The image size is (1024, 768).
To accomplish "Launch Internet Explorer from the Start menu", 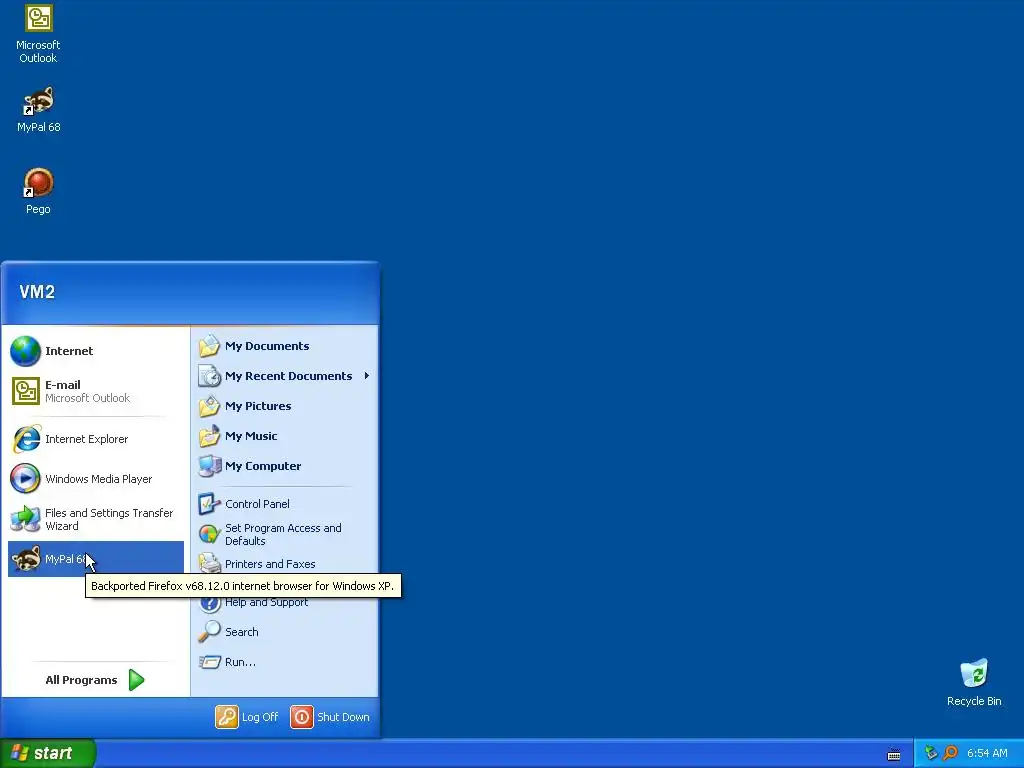I will click(x=96, y=439).
